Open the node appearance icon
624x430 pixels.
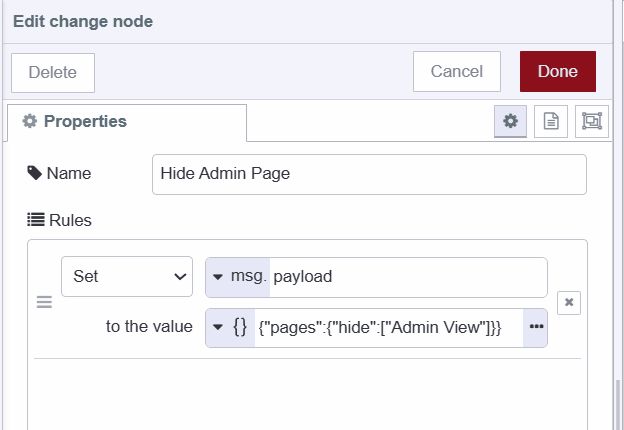tap(591, 121)
